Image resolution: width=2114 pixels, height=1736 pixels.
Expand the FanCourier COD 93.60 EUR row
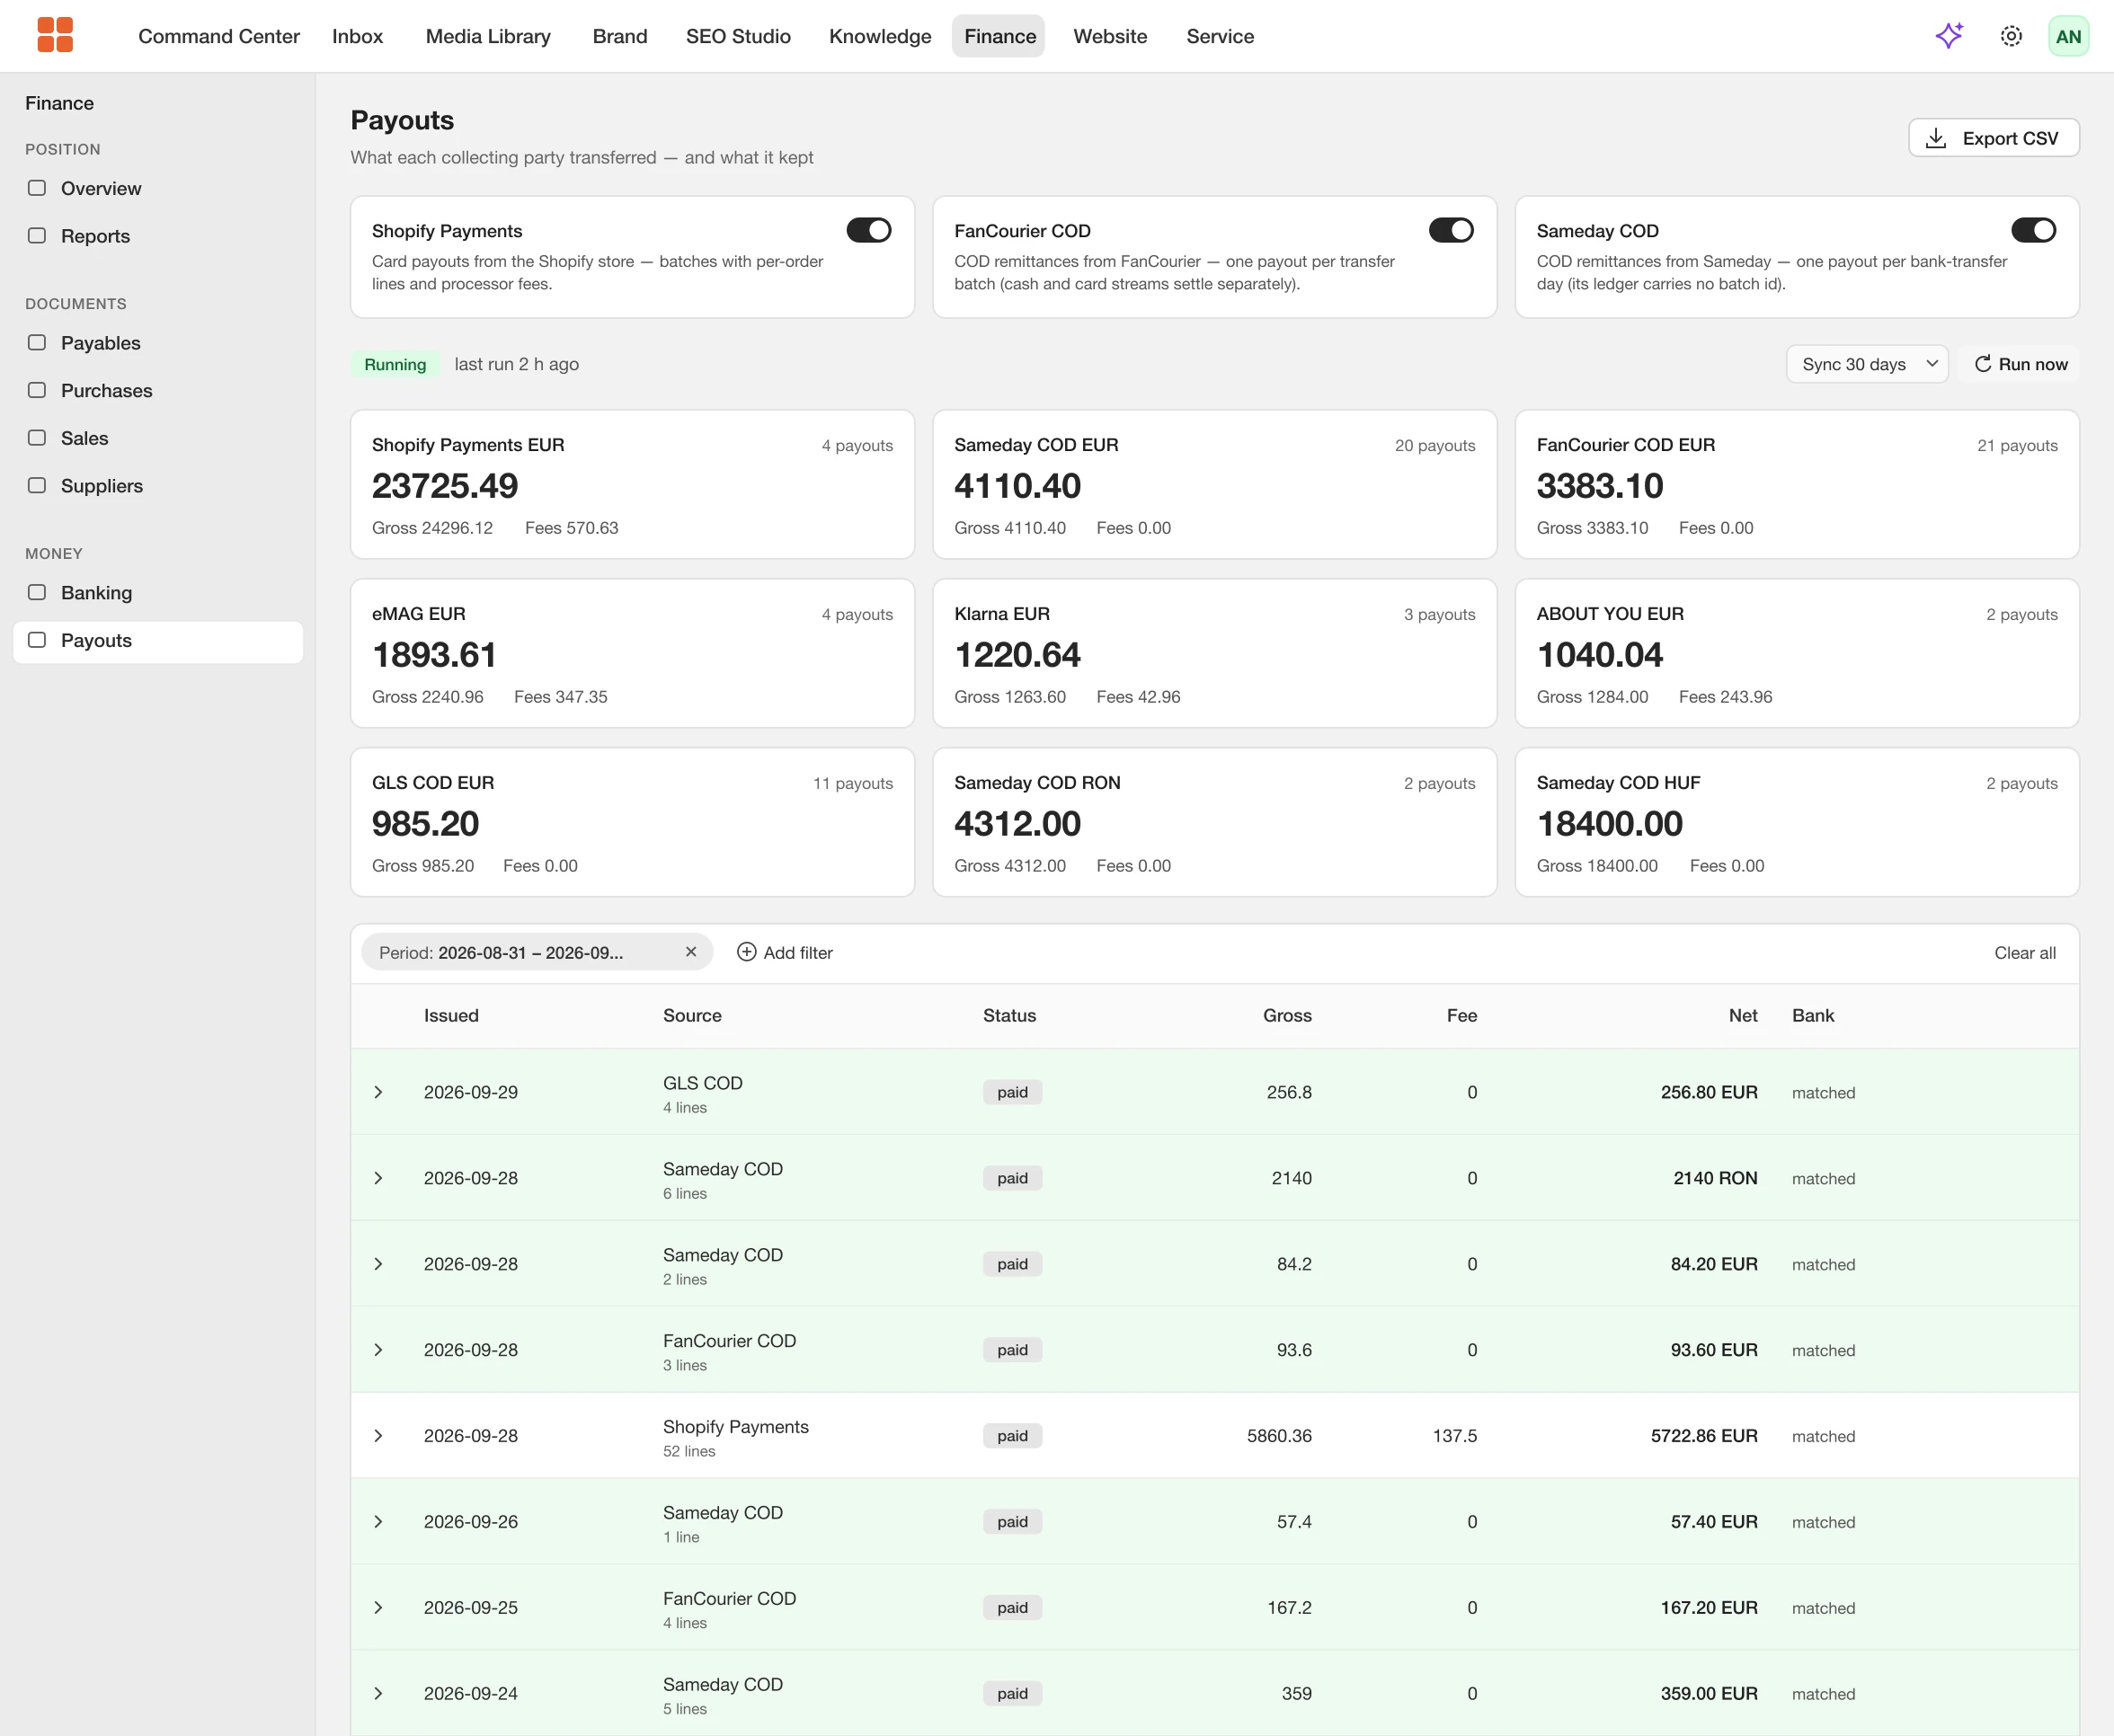pyautogui.click(x=378, y=1350)
